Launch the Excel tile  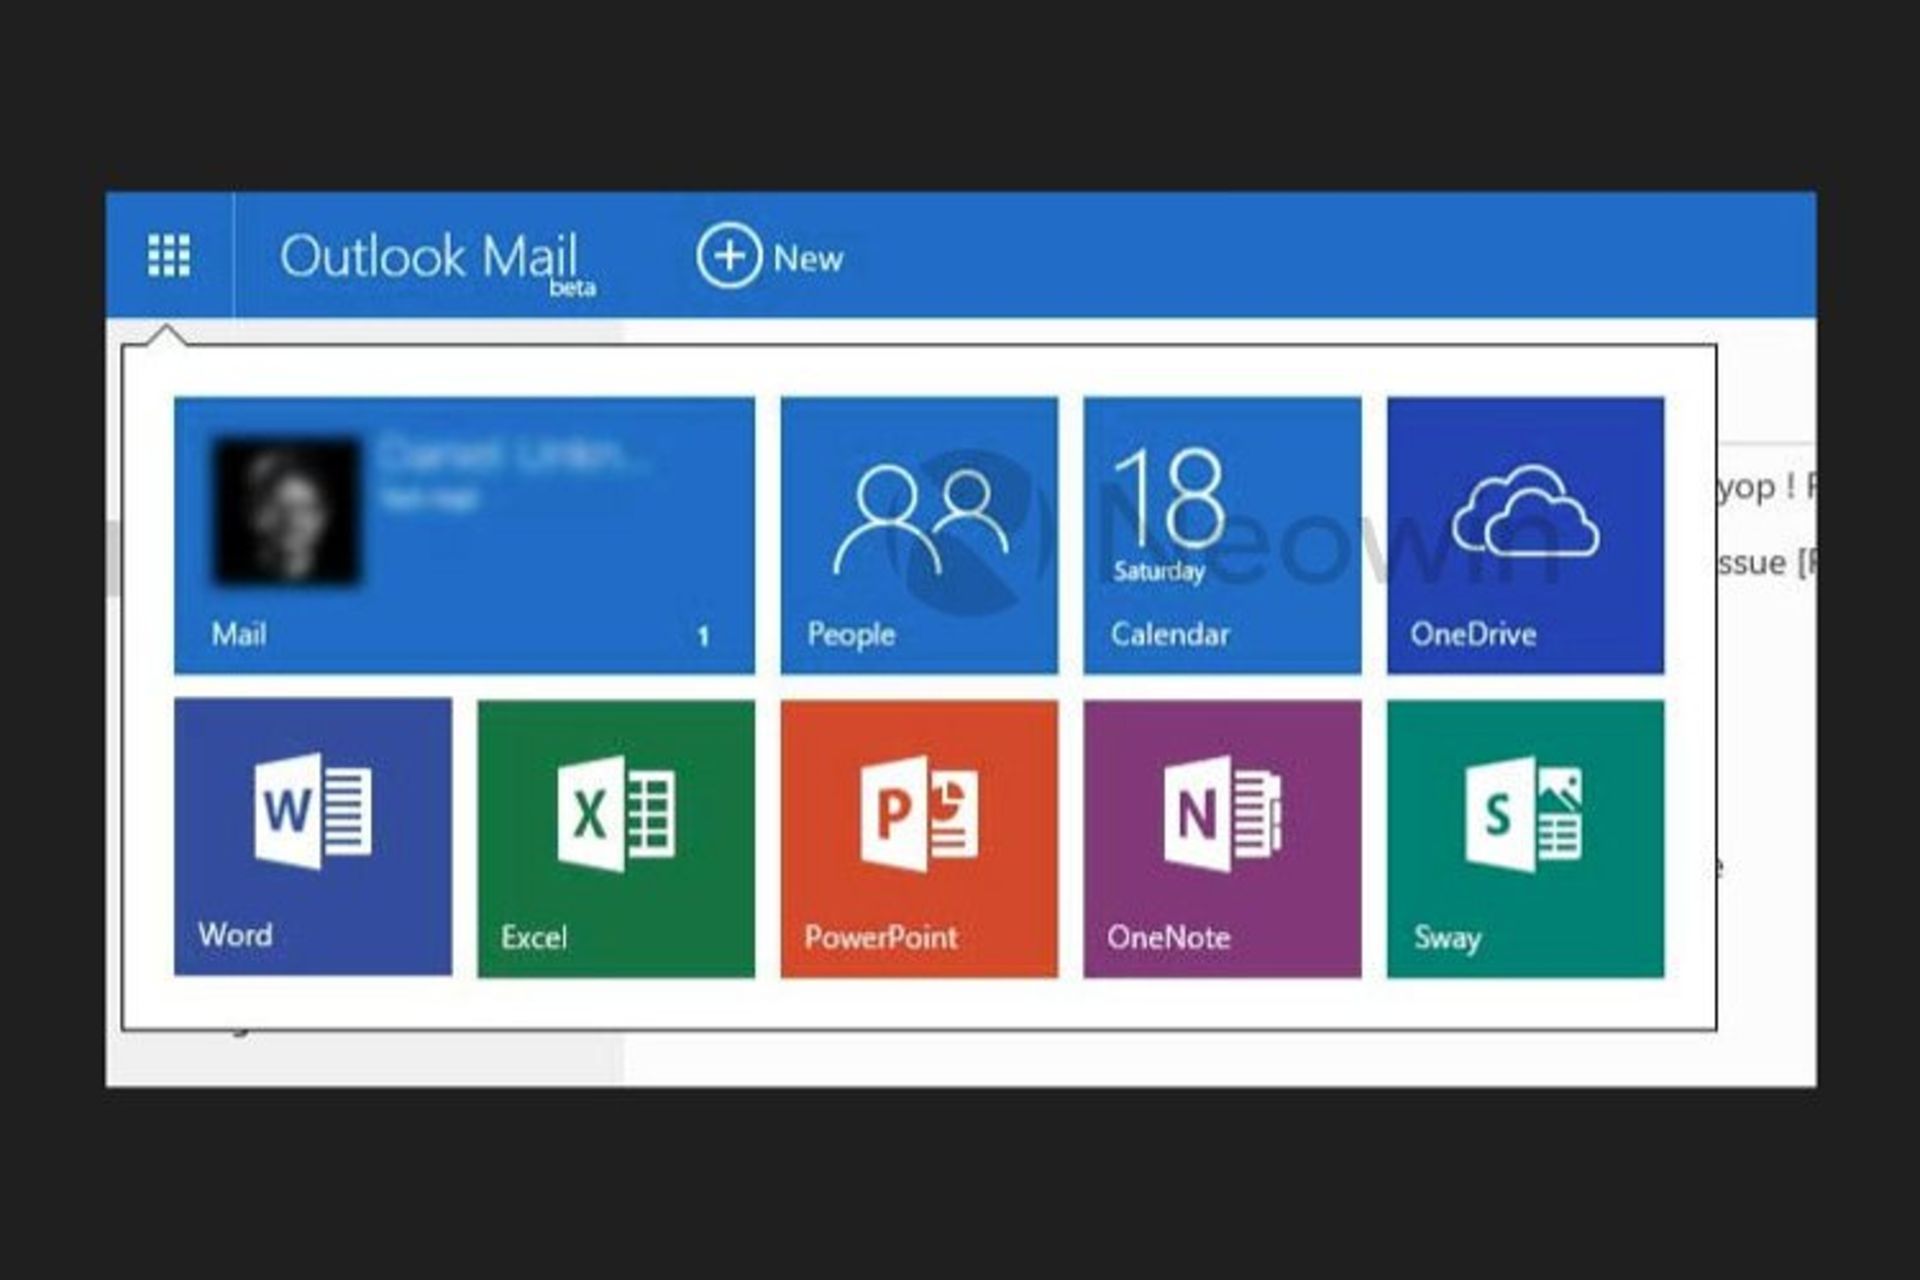point(616,839)
